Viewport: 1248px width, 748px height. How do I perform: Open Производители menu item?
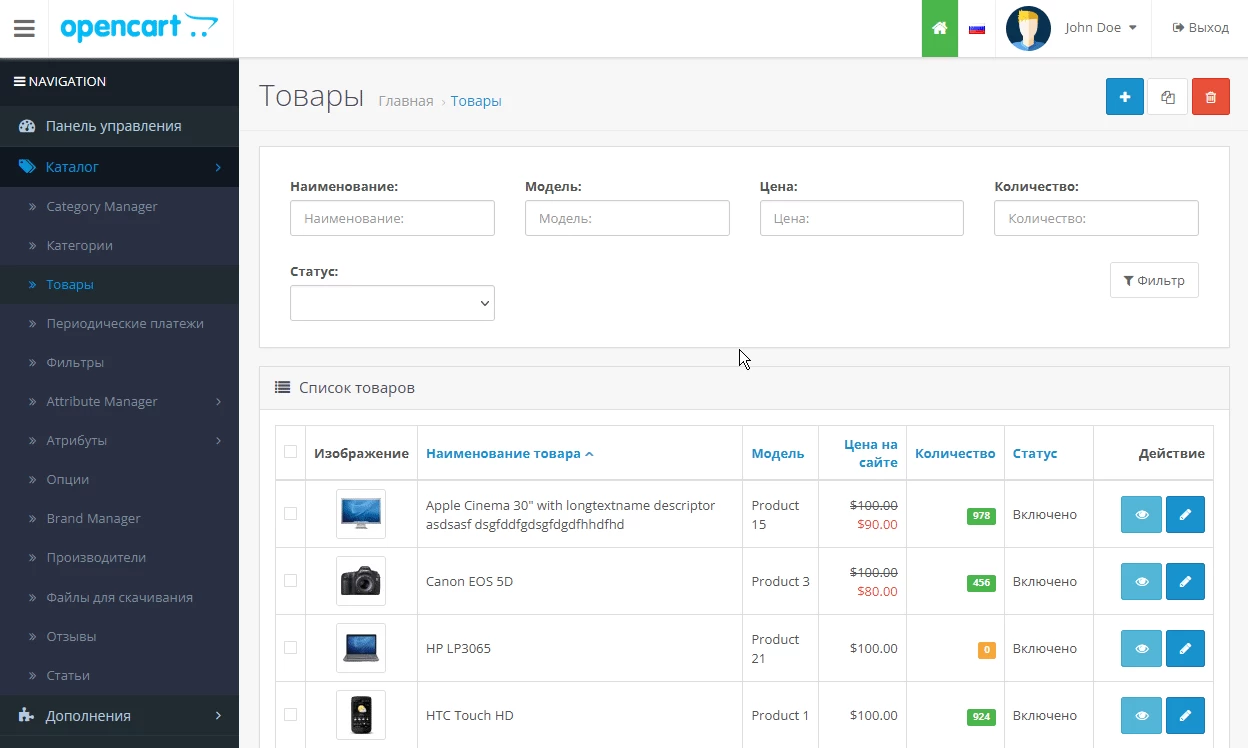[119, 557]
